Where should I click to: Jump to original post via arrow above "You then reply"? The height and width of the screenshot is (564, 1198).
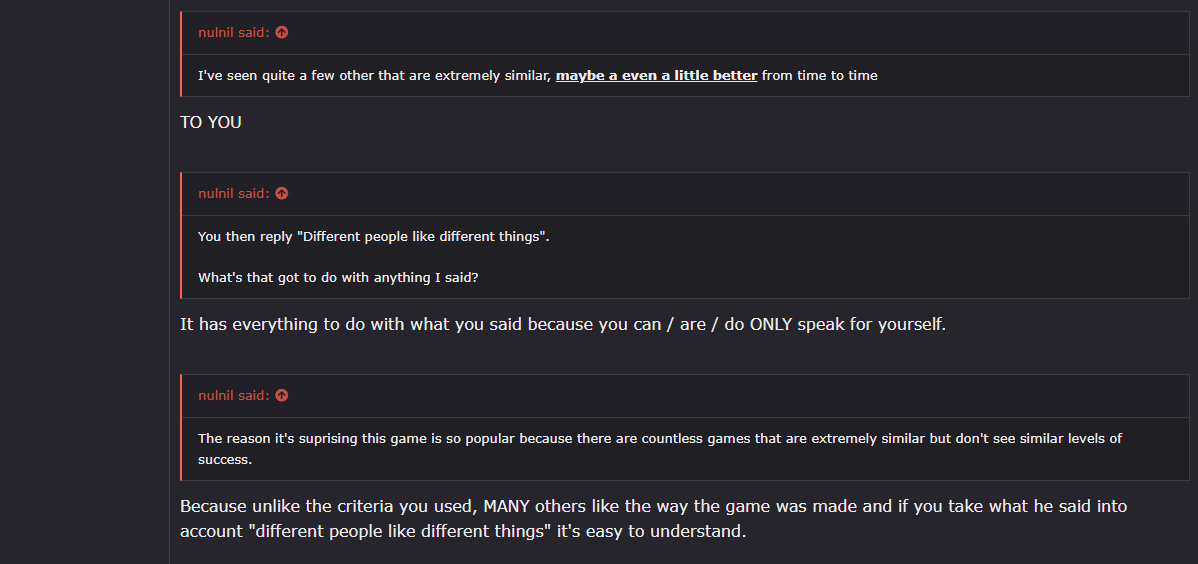[x=282, y=193]
